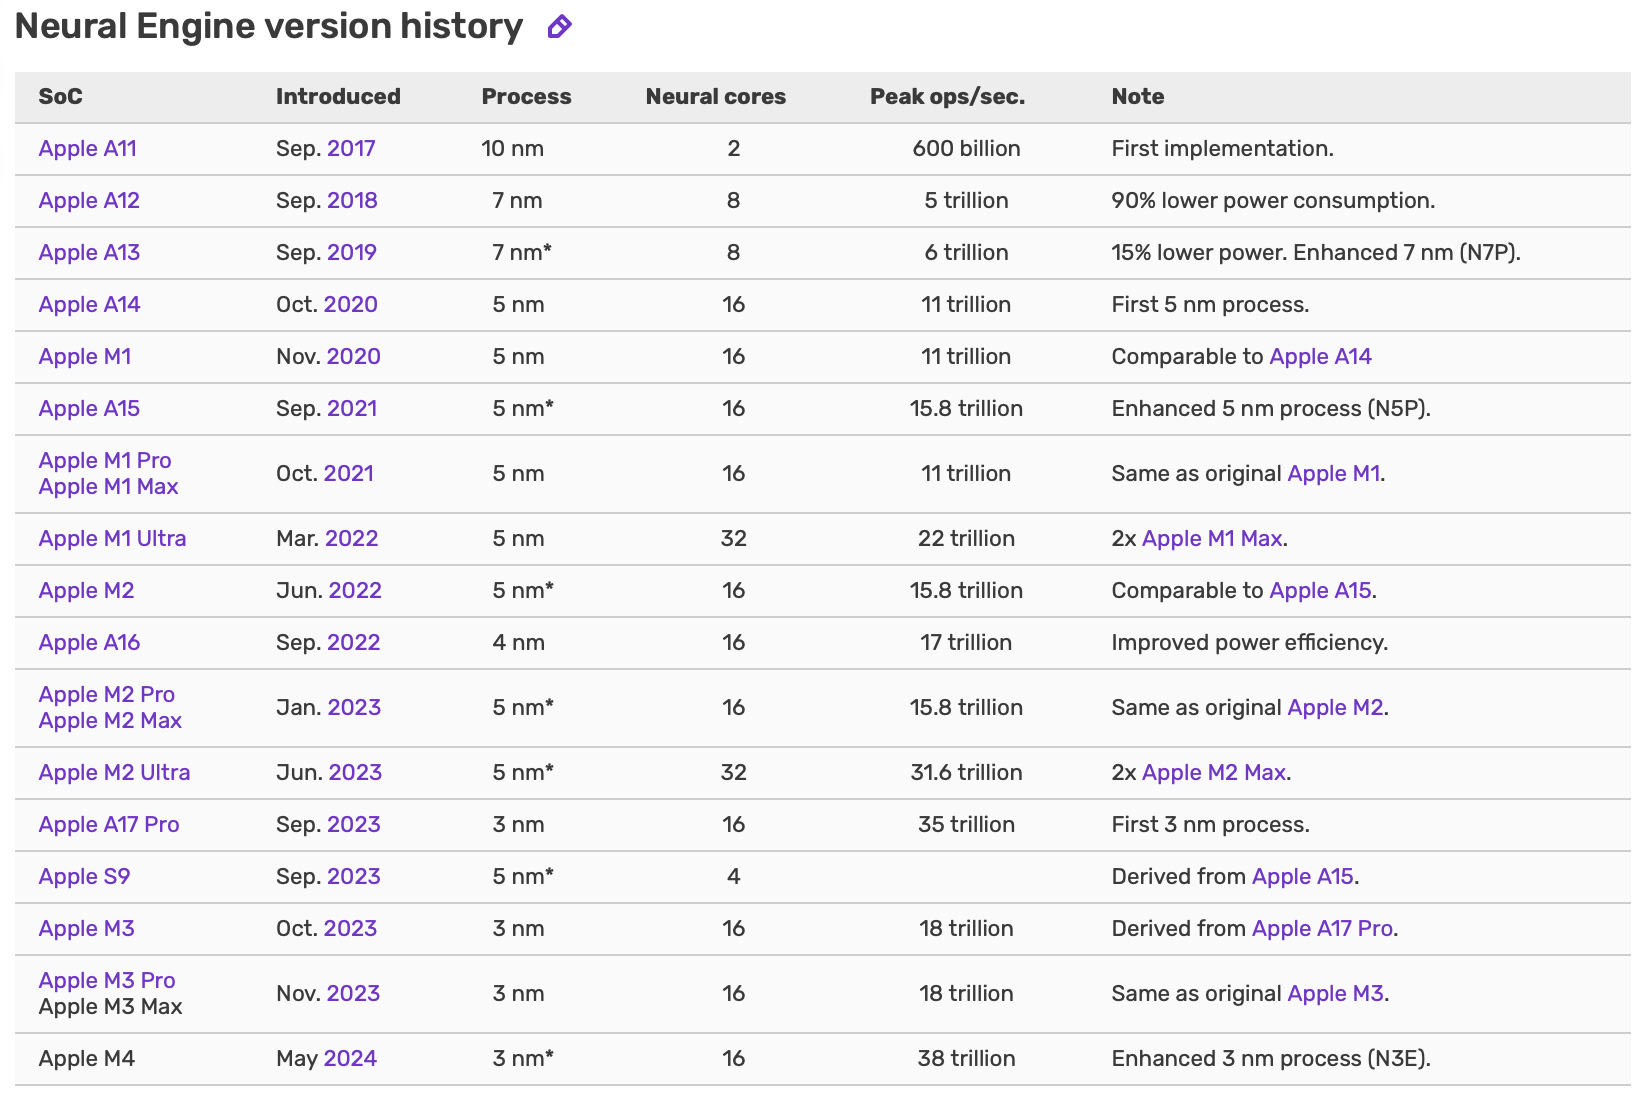Click the Apple M2 Max SoC link

(110, 721)
